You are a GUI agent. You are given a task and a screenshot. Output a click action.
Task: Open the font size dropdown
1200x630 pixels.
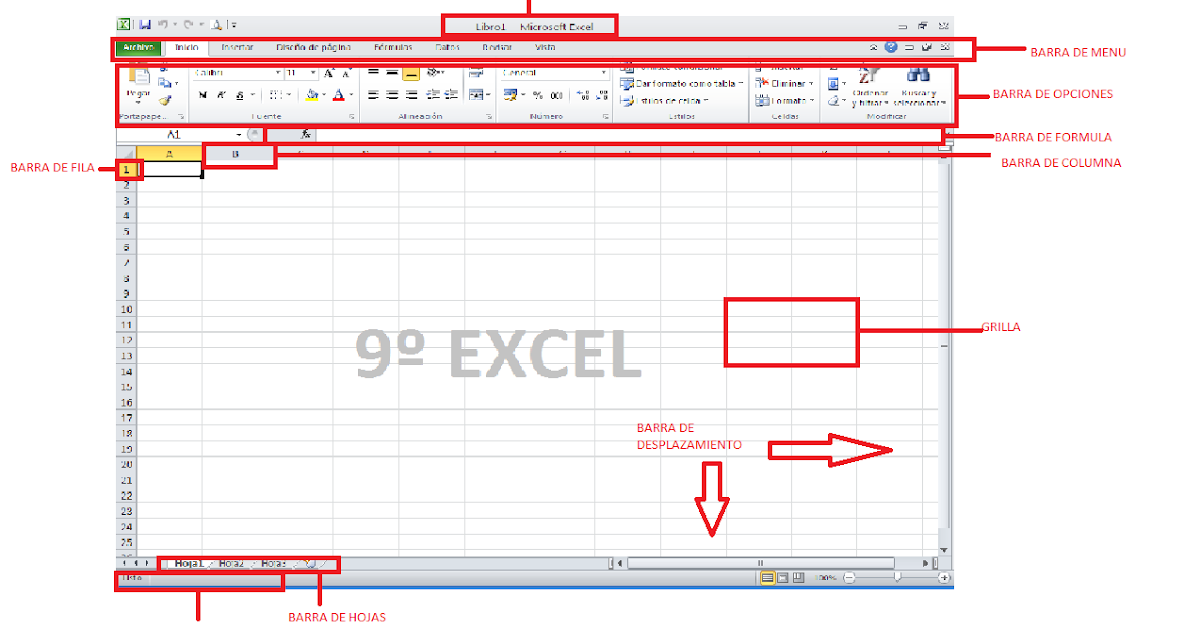(312, 72)
